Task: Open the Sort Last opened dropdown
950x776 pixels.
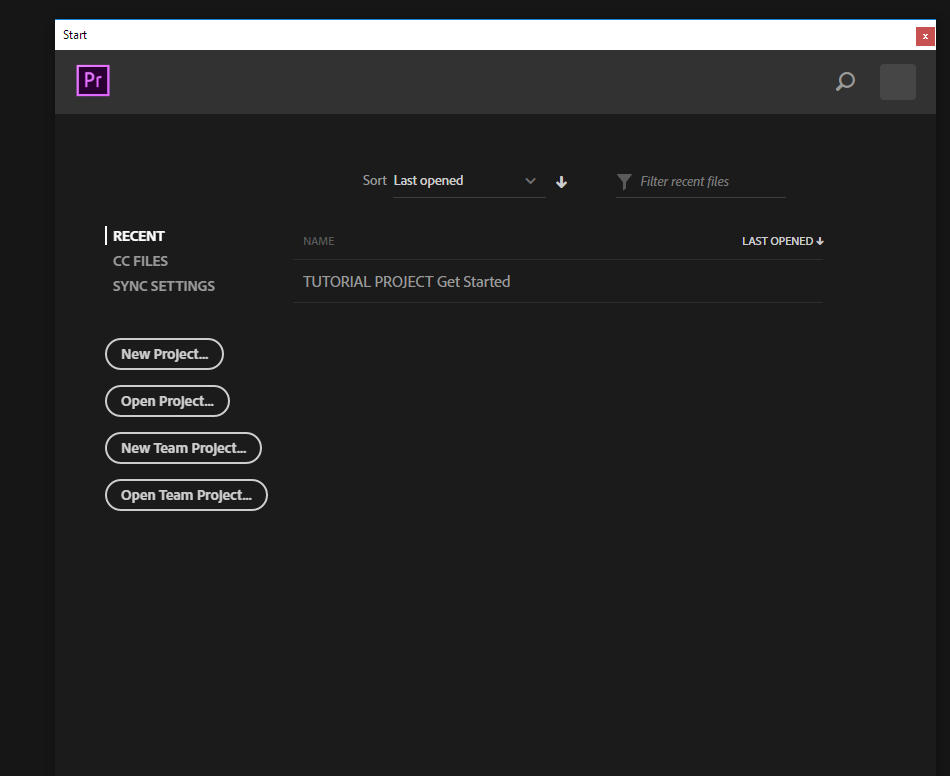Action: (x=469, y=181)
